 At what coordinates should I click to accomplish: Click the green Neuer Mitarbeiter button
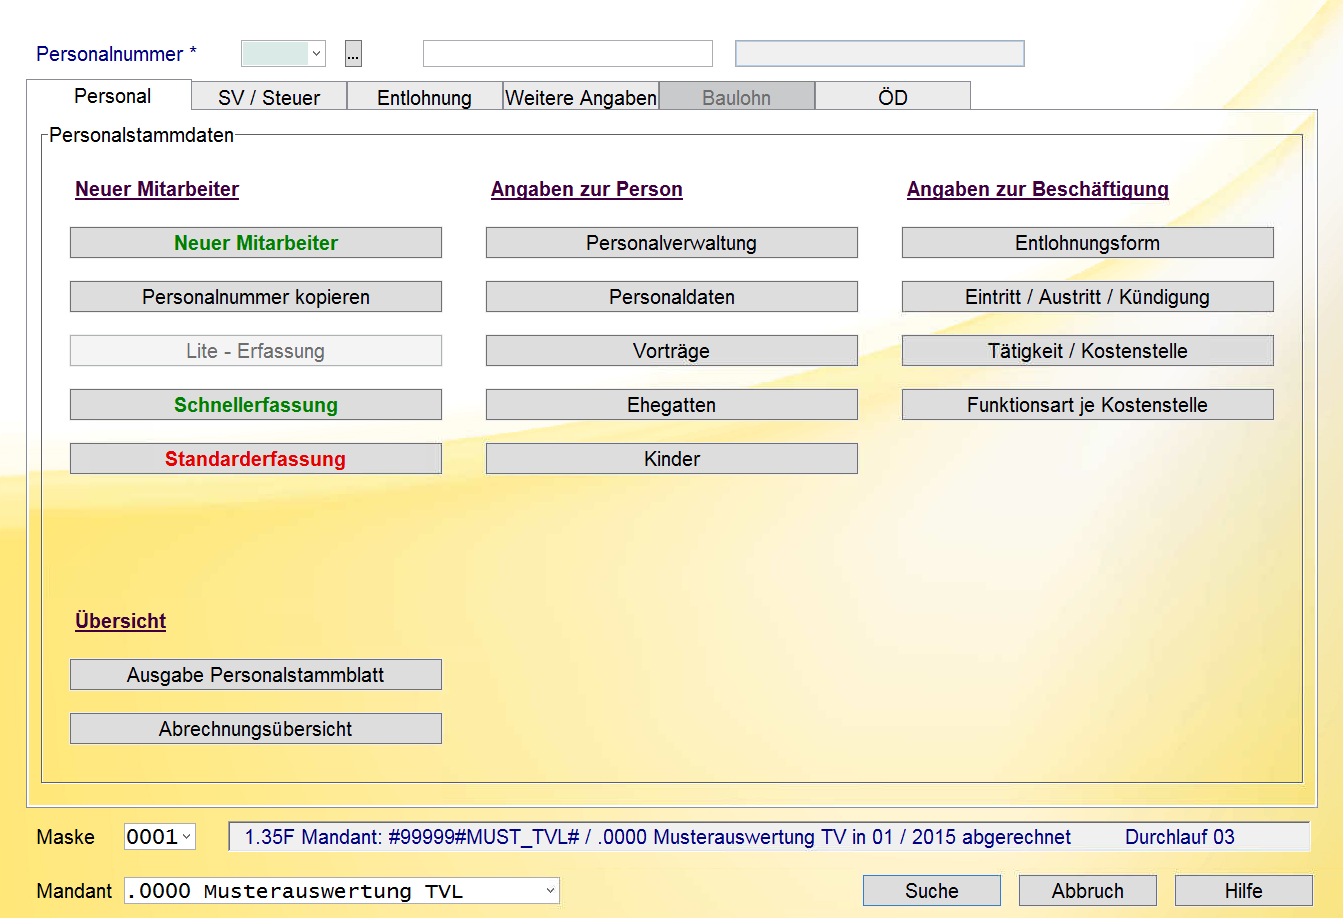click(x=256, y=243)
